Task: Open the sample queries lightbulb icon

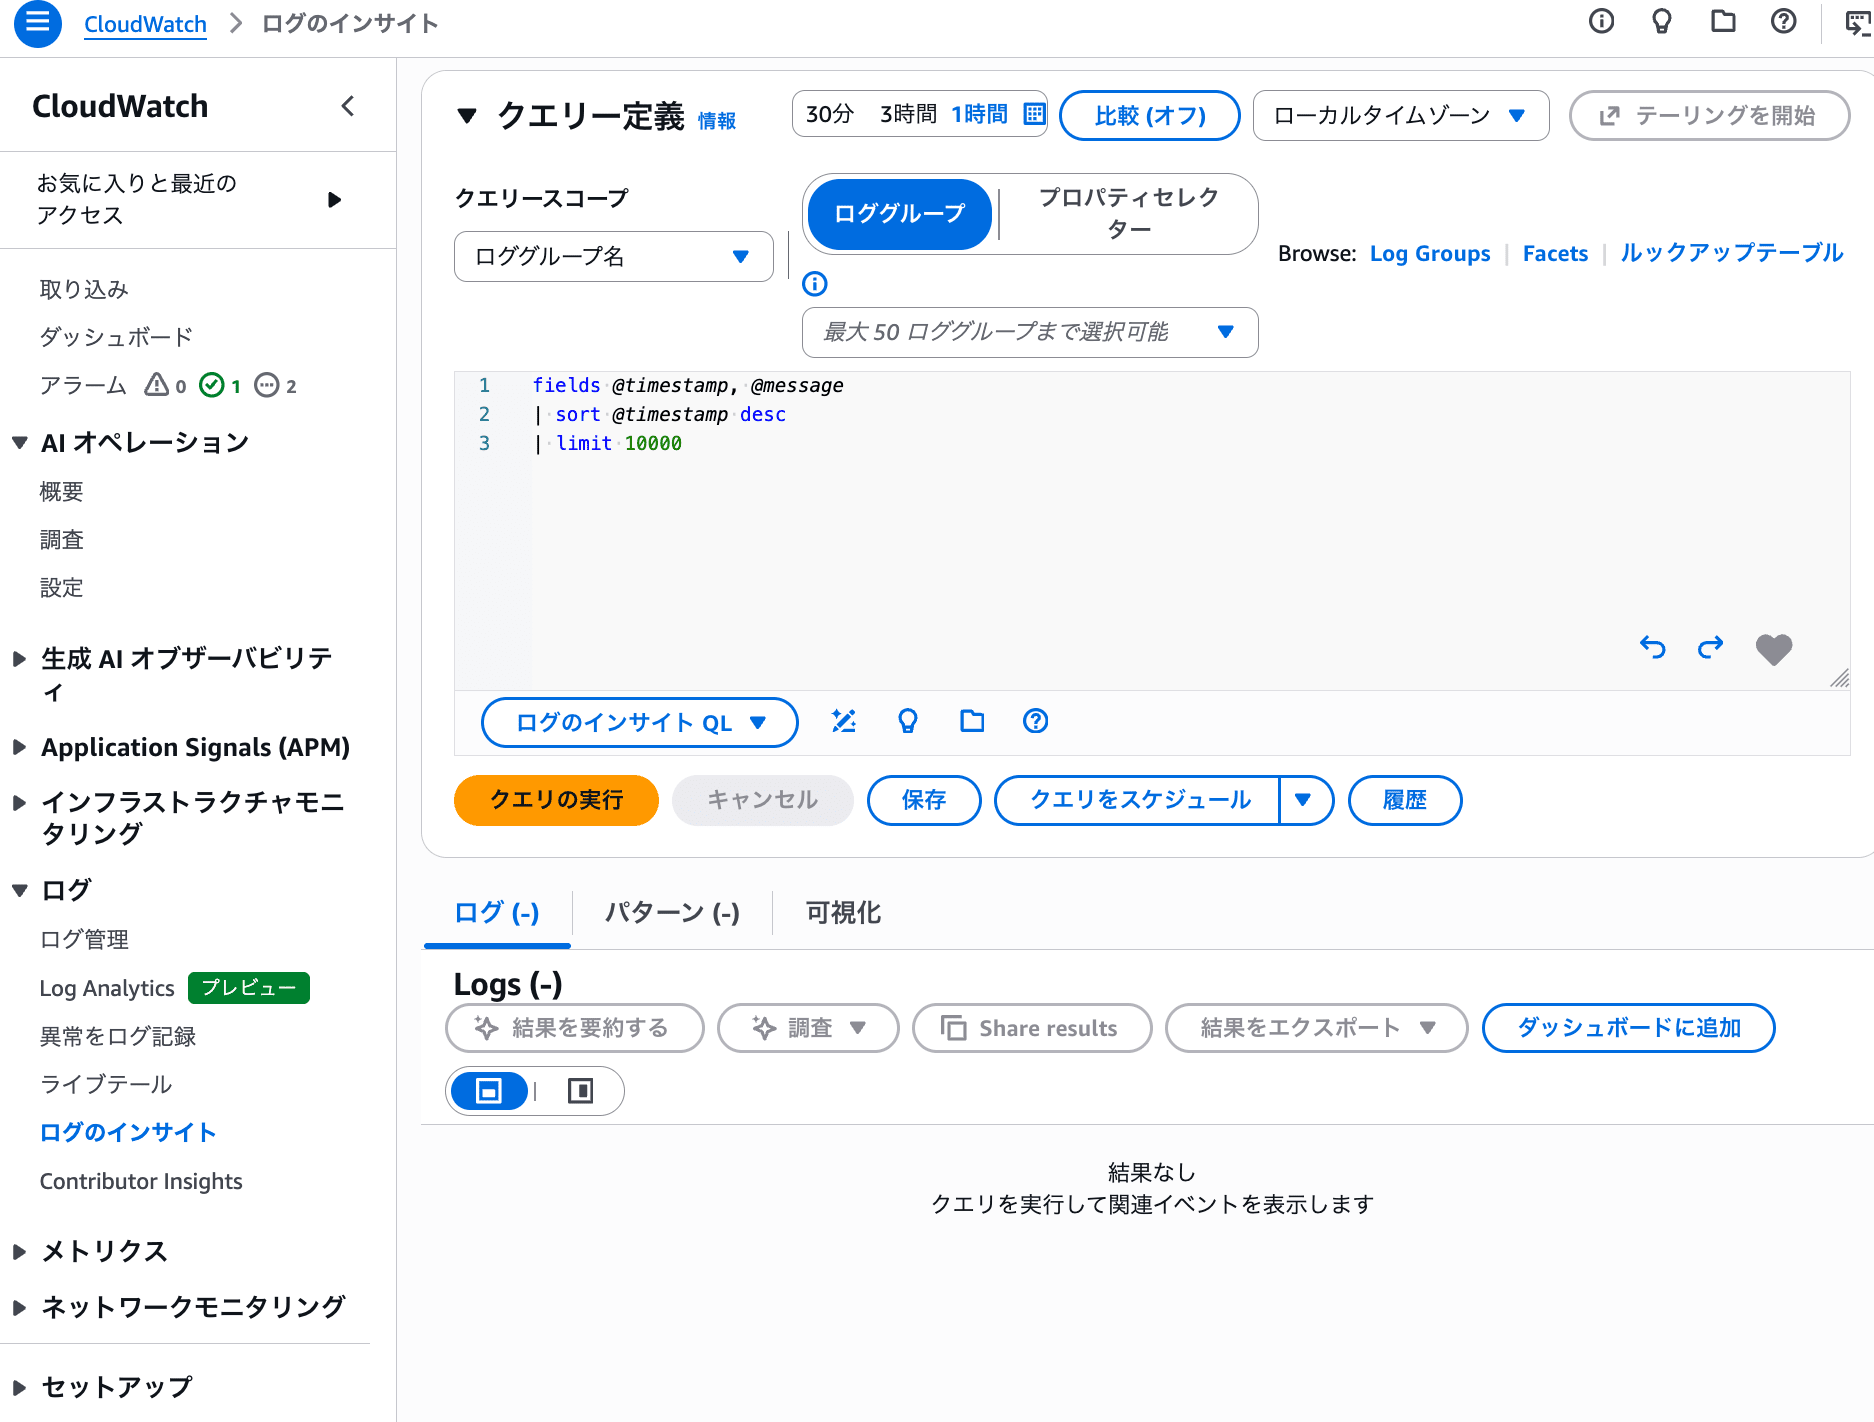Action: click(907, 721)
